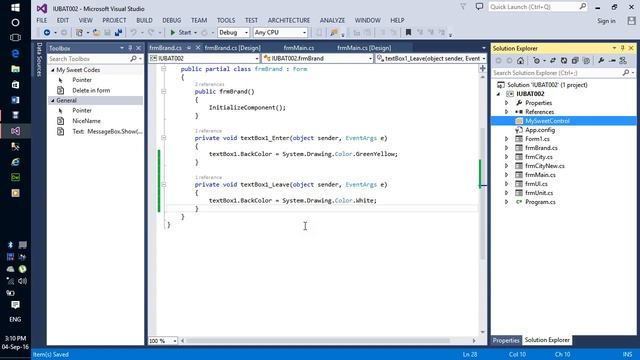Open the DEBUG menu

point(171,20)
